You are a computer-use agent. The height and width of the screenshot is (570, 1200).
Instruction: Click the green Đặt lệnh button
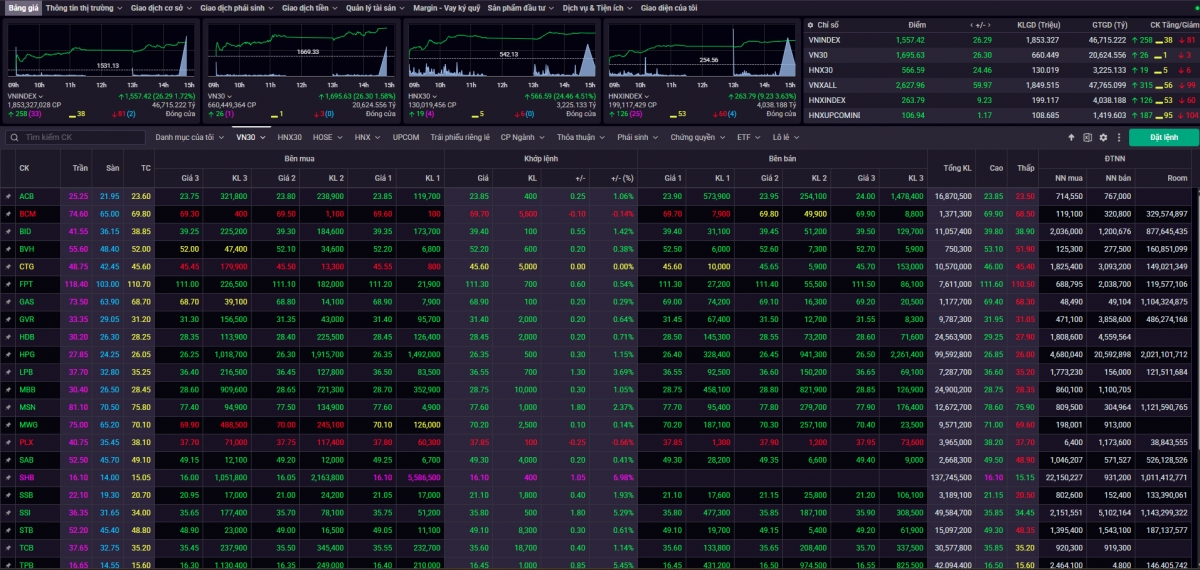1164,137
